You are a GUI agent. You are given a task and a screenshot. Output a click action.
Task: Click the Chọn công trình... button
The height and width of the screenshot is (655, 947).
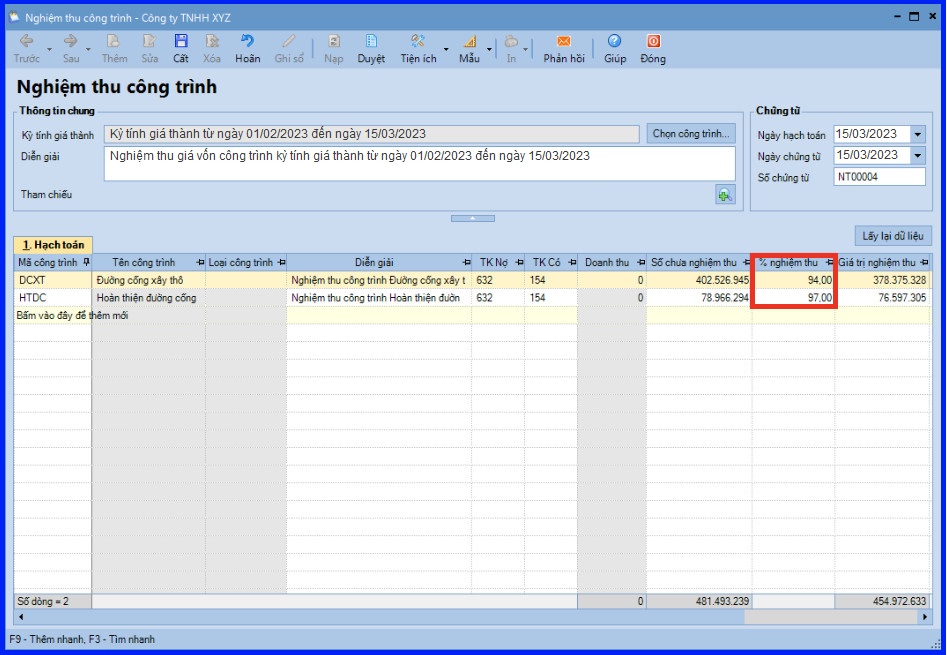coord(691,133)
